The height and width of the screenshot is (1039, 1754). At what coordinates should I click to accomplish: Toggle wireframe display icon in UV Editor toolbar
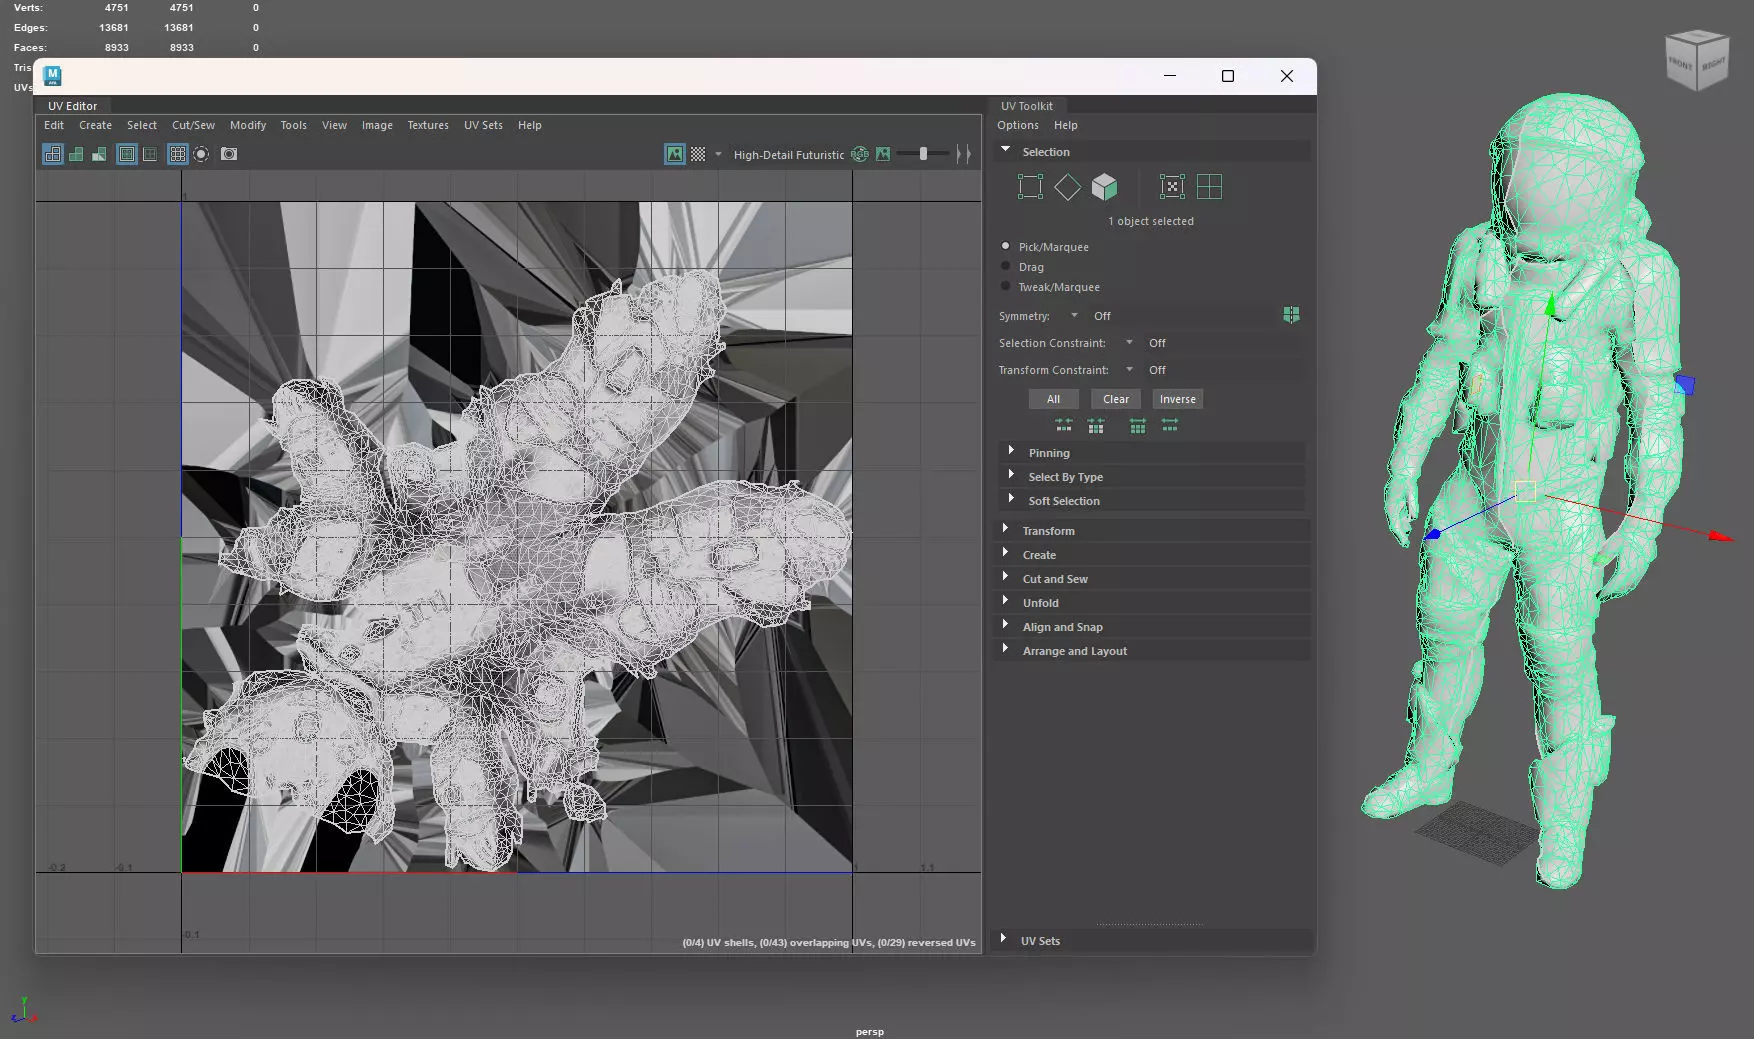[52, 154]
